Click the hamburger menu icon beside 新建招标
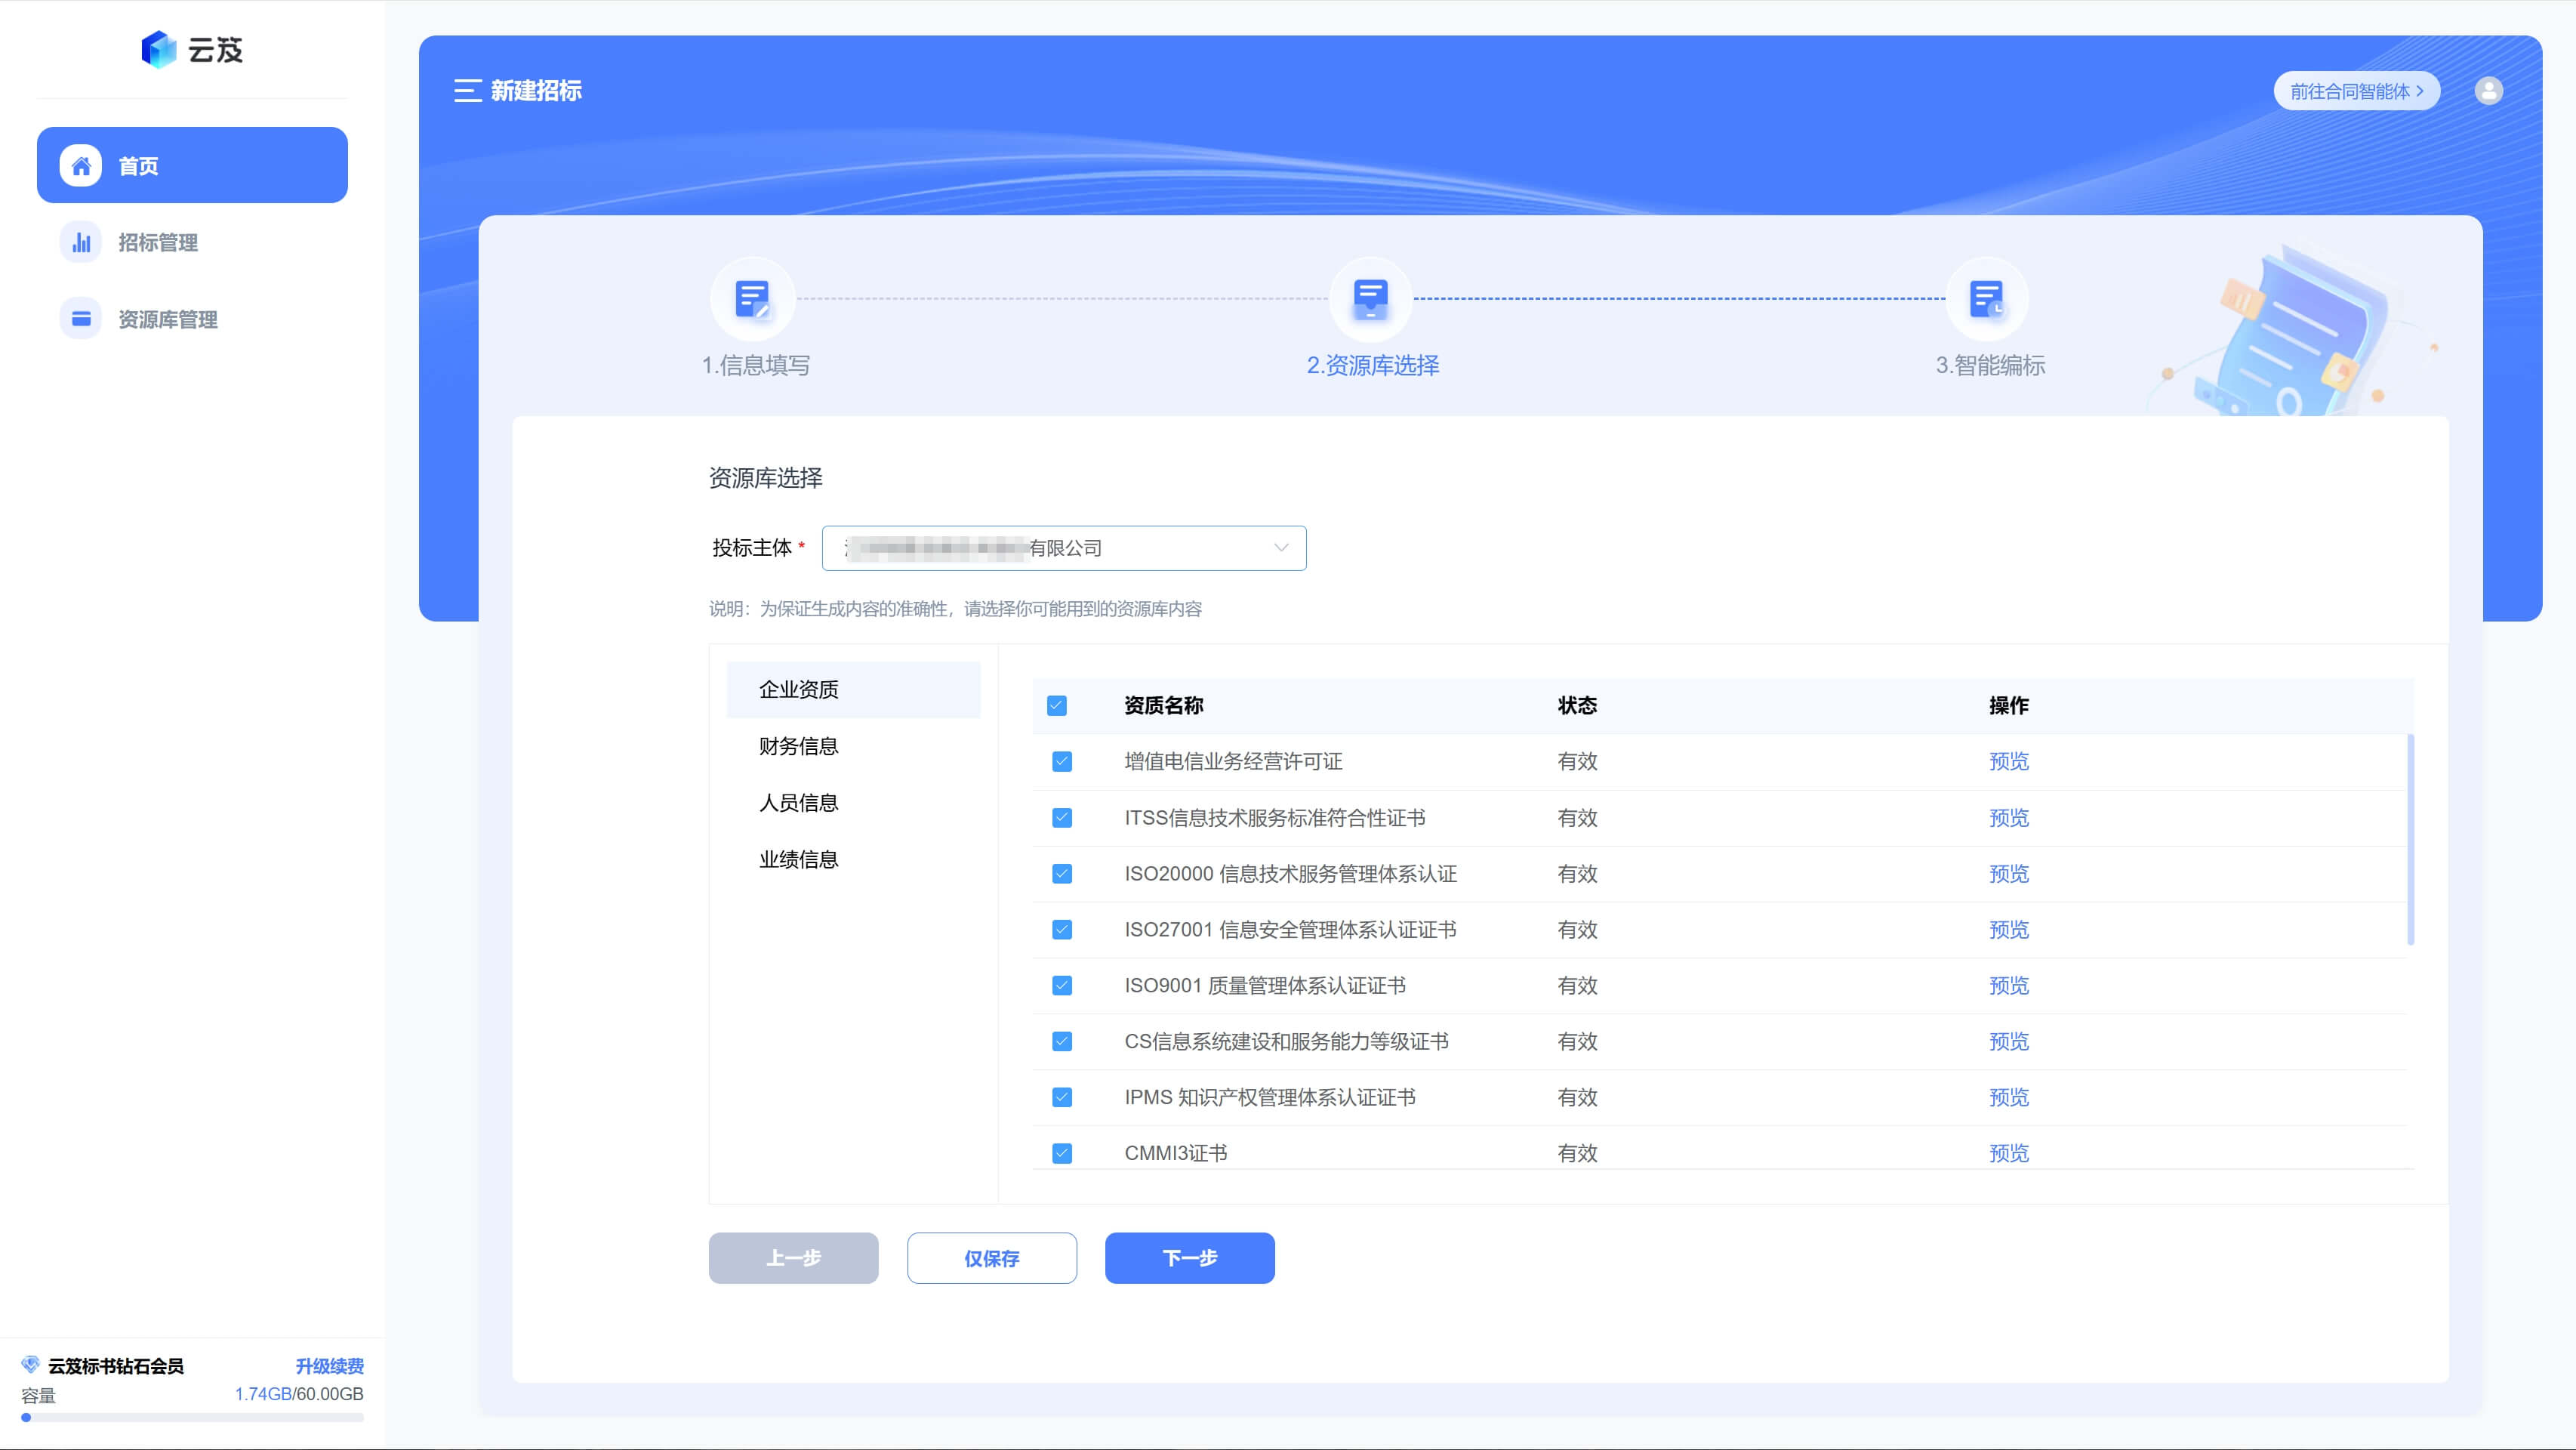The width and height of the screenshot is (2576, 1450). [467, 91]
